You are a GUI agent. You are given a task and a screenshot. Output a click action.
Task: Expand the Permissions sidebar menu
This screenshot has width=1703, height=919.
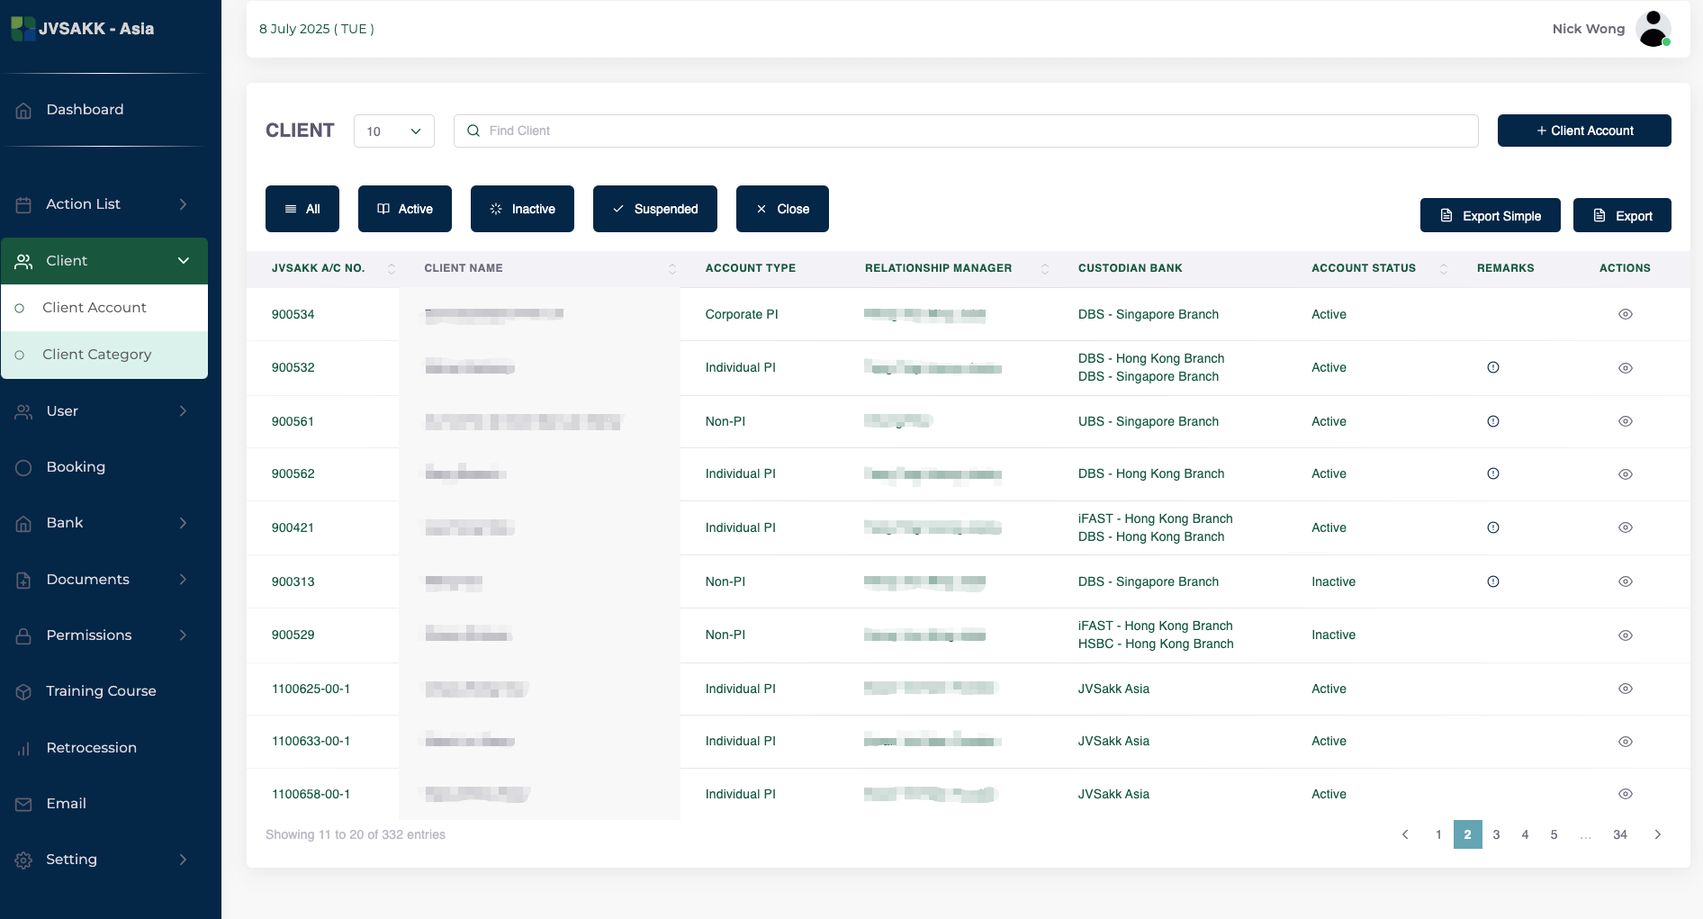[103, 635]
